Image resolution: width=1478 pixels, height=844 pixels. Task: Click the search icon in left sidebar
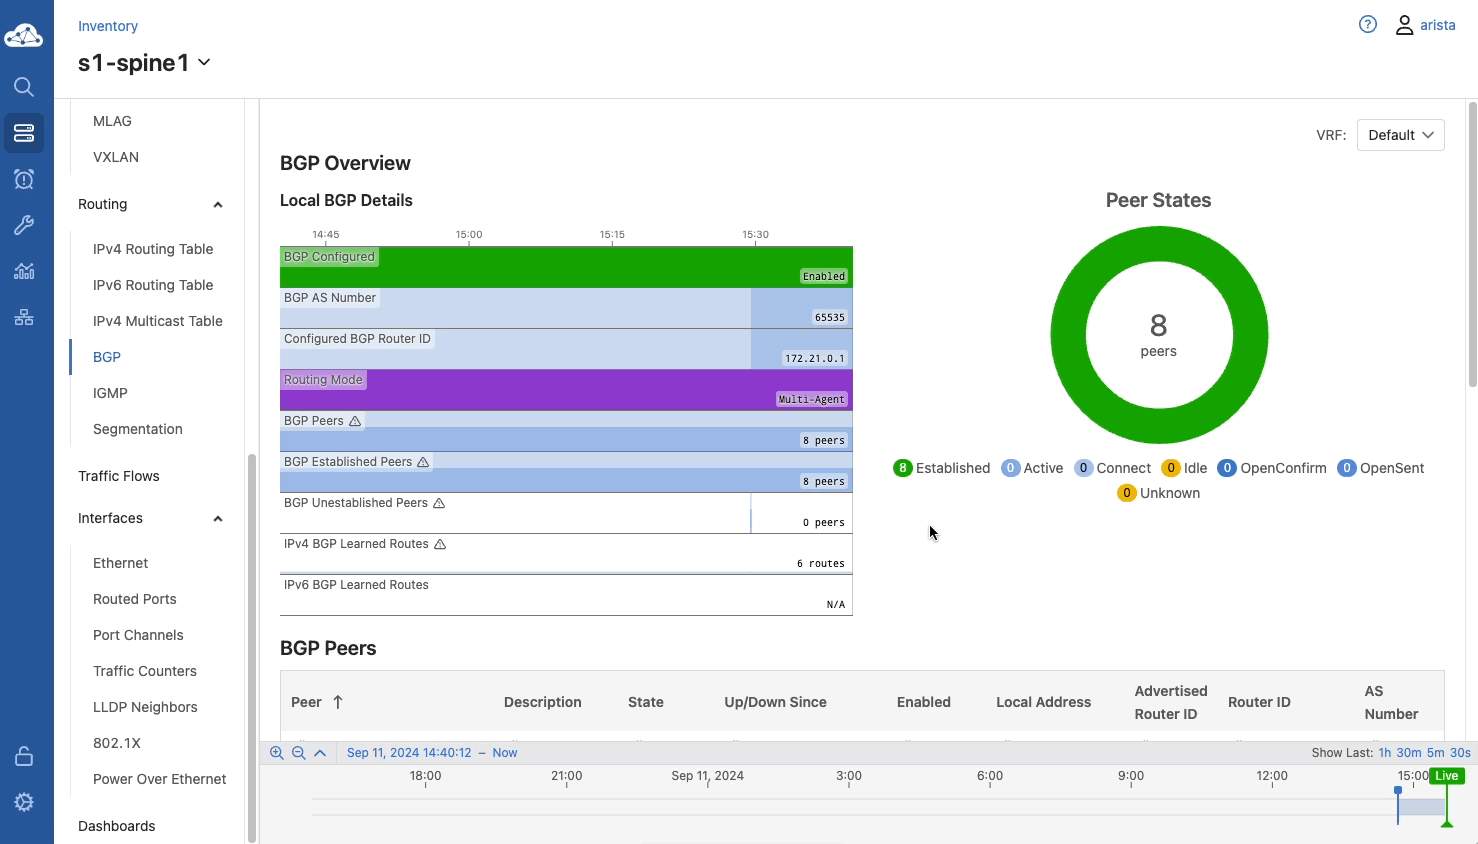(x=24, y=87)
